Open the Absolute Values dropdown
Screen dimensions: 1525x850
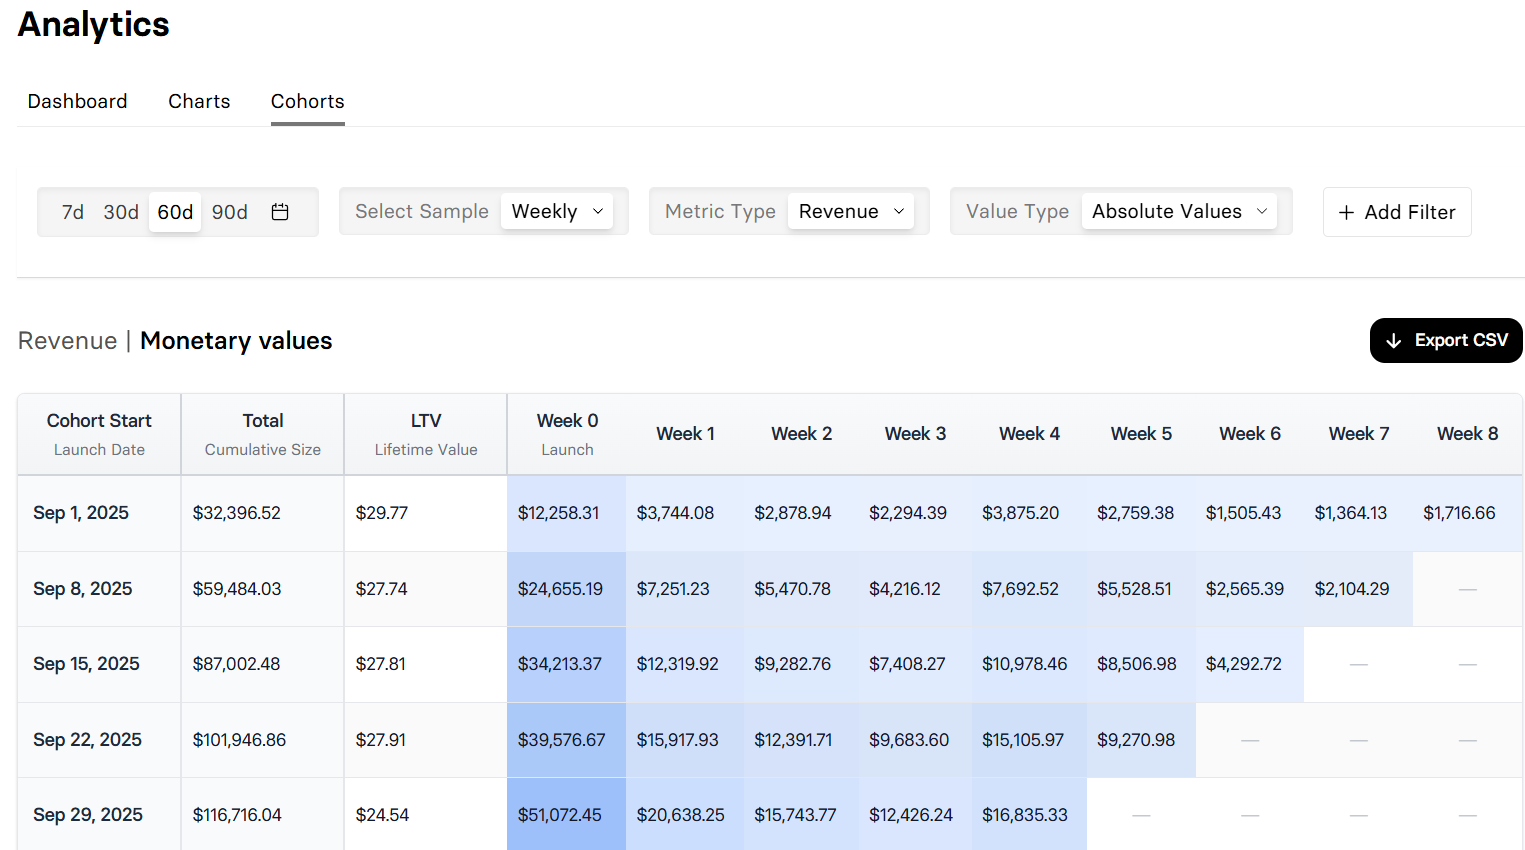pos(1179,211)
